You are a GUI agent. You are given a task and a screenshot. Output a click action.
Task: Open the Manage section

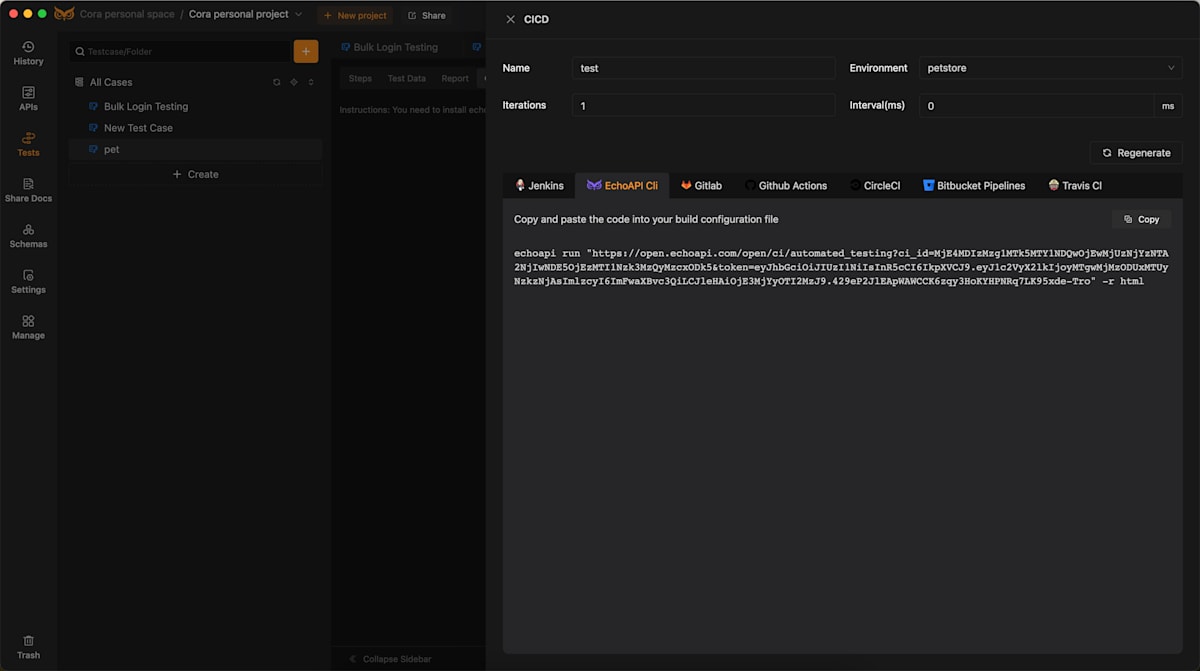28,327
